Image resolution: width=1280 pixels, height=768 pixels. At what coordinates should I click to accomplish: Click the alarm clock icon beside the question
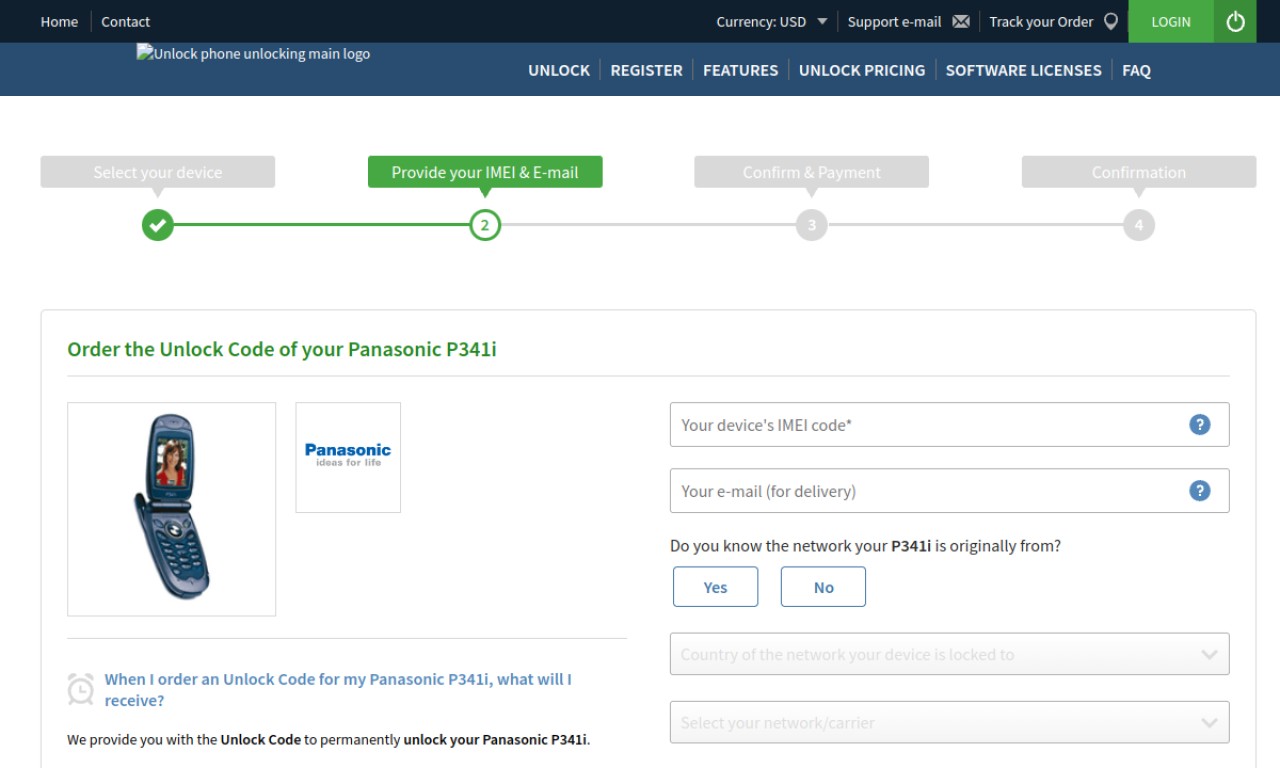(x=80, y=689)
